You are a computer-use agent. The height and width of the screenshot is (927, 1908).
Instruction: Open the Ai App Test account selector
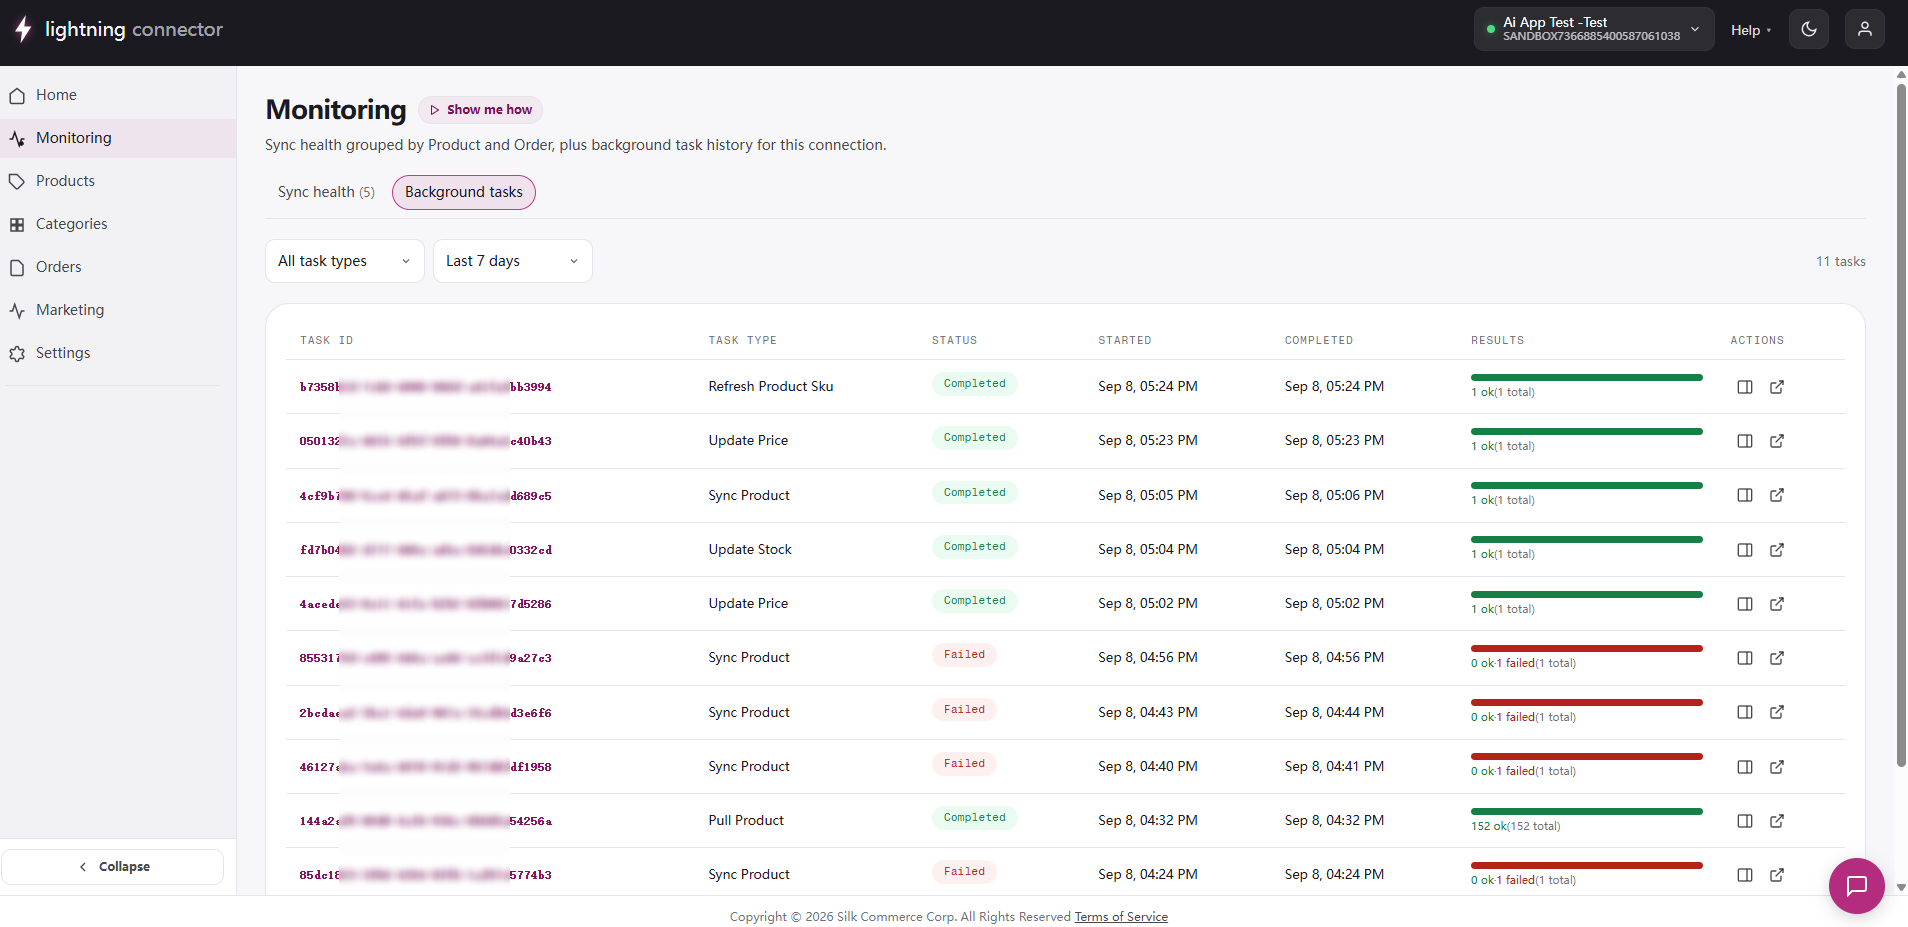point(1594,29)
